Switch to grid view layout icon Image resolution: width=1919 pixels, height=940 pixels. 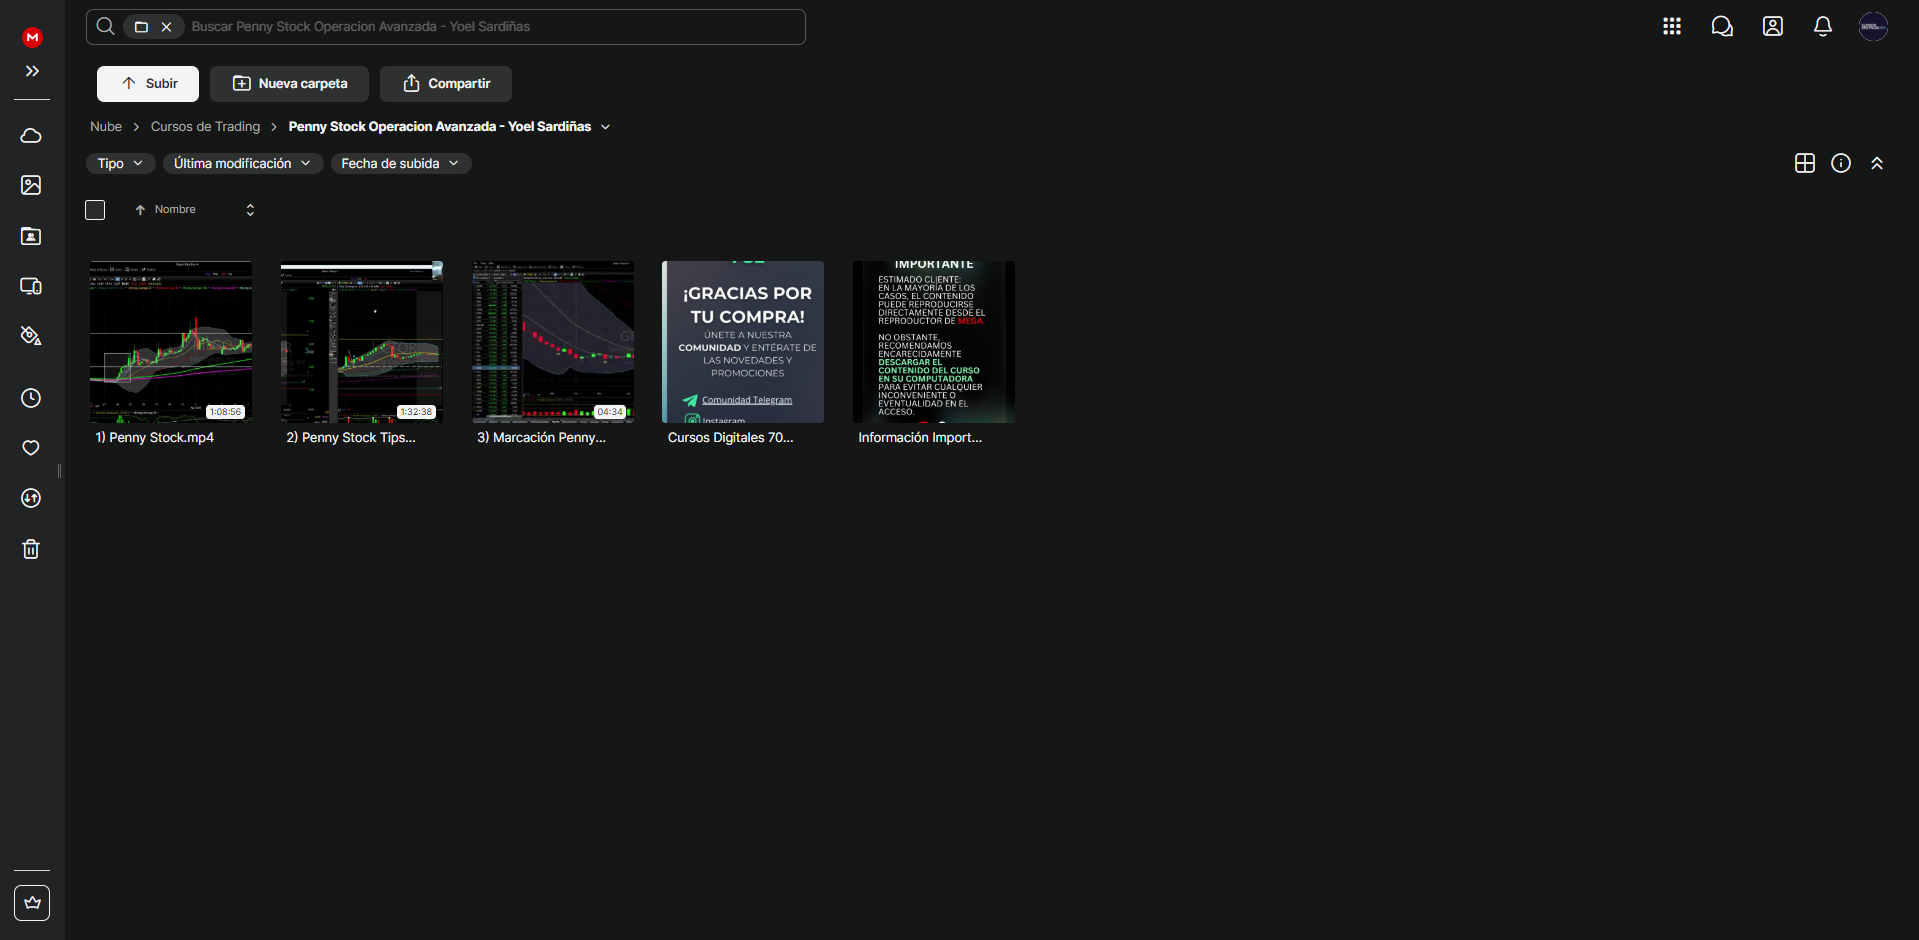click(x=1804, y=163)
